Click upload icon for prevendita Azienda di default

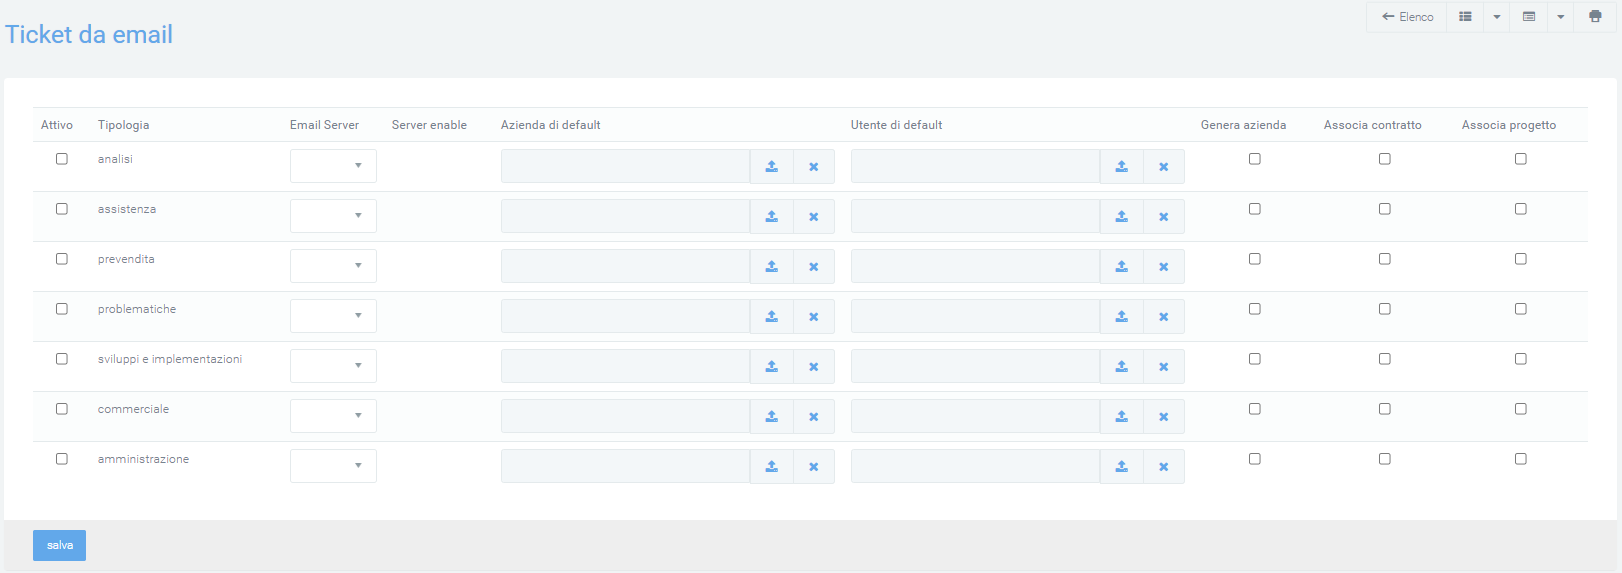772,267
